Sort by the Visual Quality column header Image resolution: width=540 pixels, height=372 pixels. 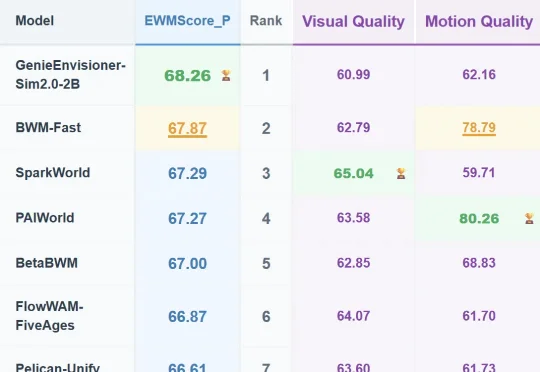point(353,21)
